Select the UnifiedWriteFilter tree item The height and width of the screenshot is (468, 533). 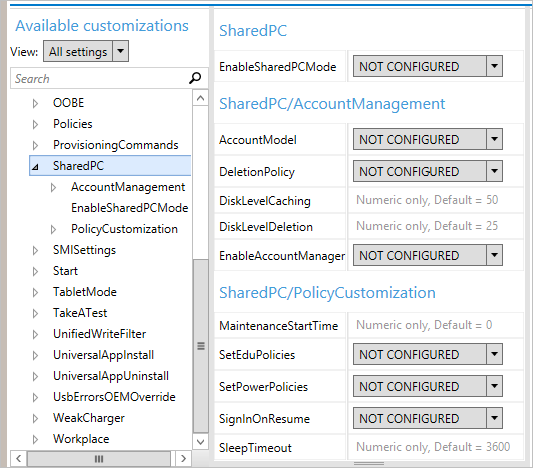click(99, 334)
